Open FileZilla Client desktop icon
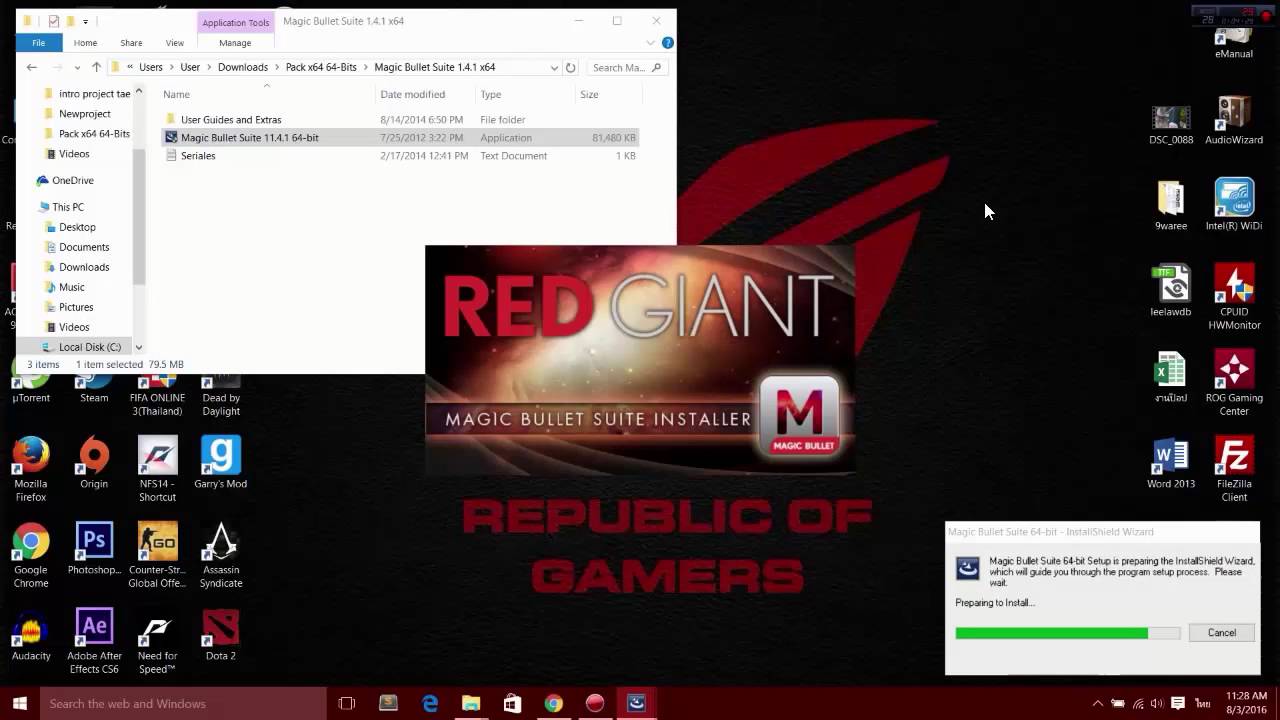Screen dimensions: 1280x720 point(1234,469)
